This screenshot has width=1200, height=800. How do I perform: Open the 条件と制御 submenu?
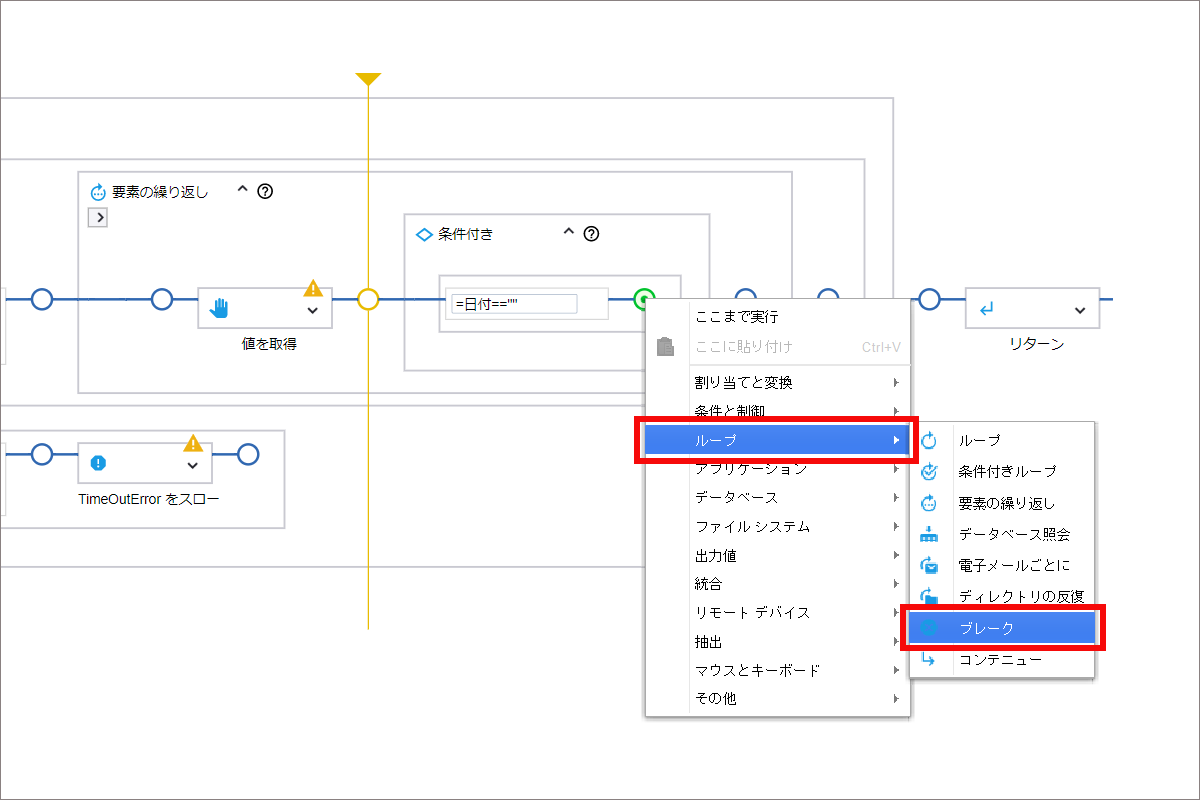(x=778, y=411)
